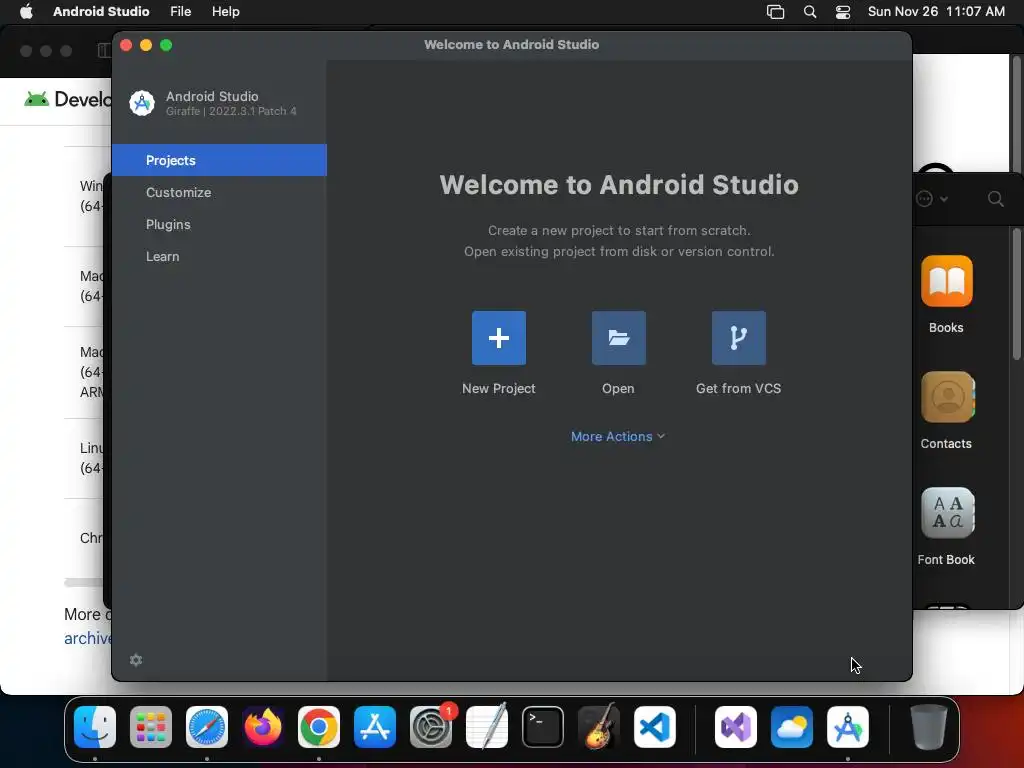
Task: Launch Safari from the Dock
Action: pos(207,726)
